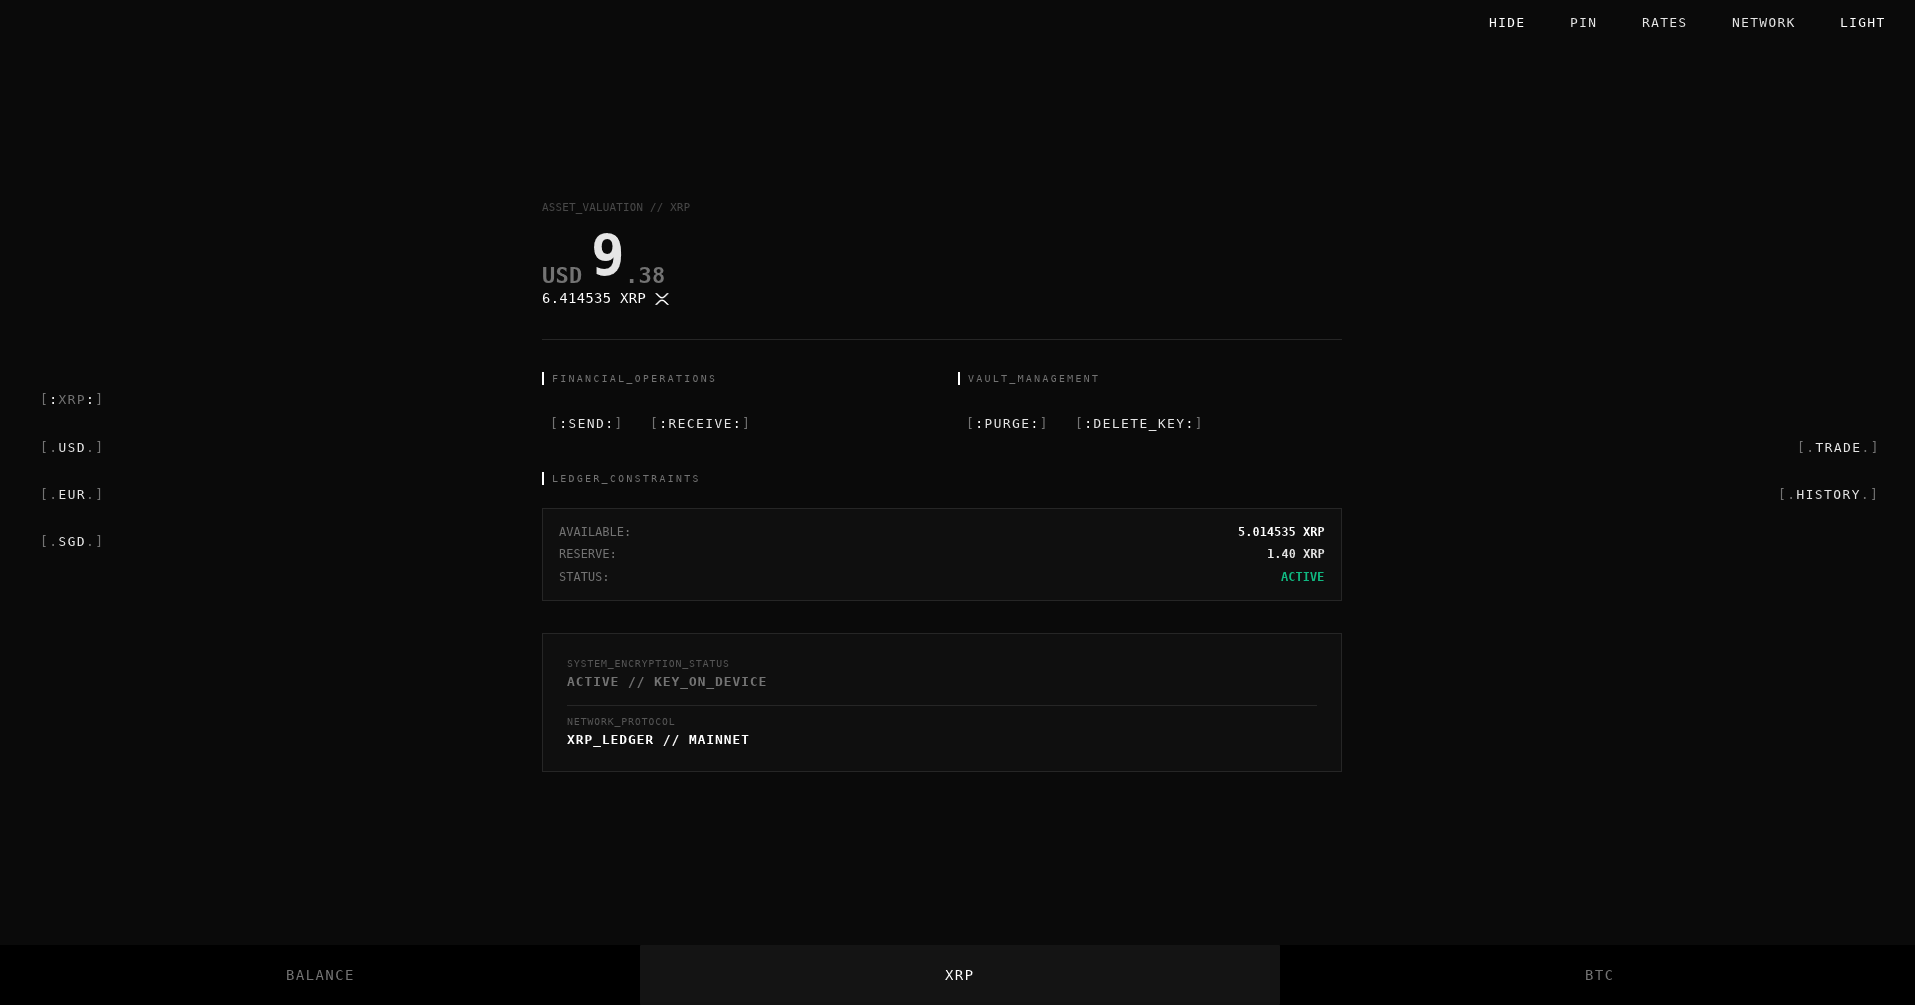Viewport: 1915px width, 1005px height.
Task: Click the PURGE vault button
Action: coord(1007,424)
